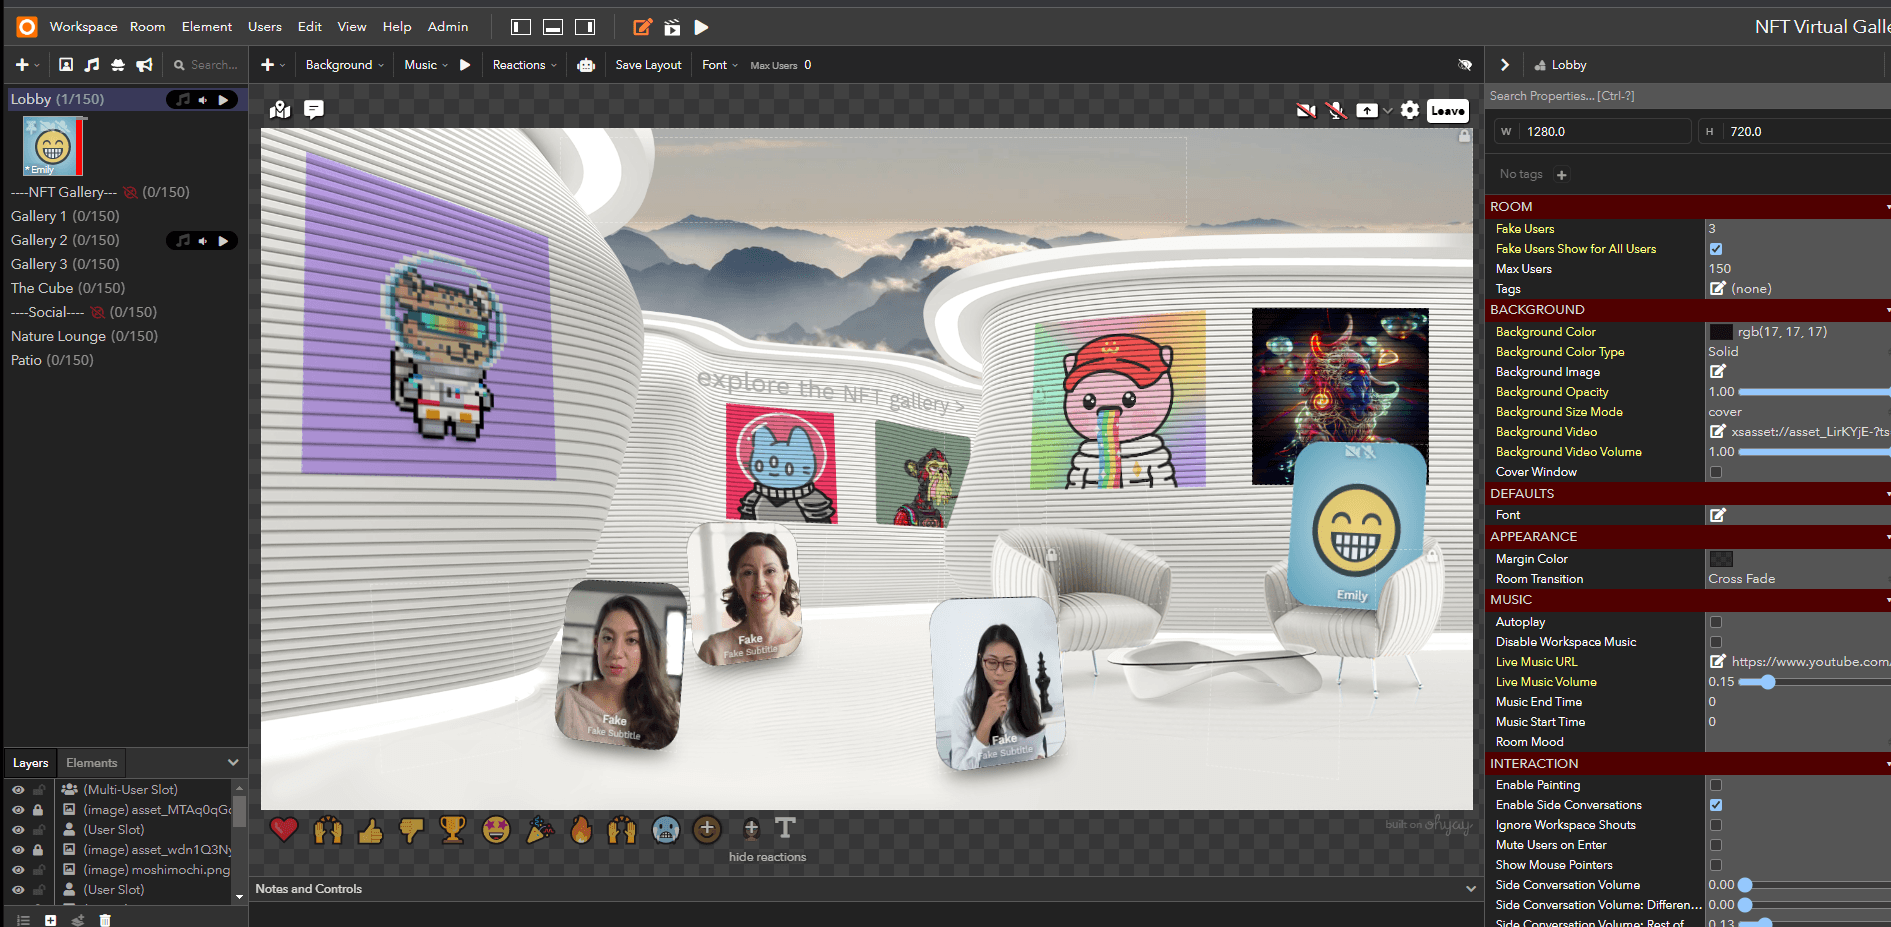The width and height of the screenshot is (1891, 927).
Task: Open the Workspace menu
Action: coord(83,27)
